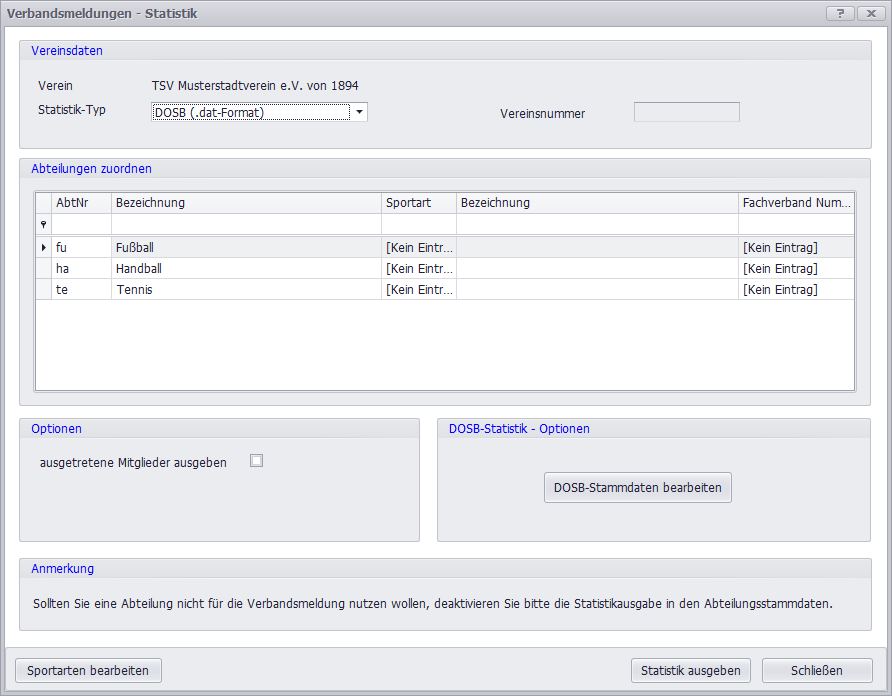Image resolution: width=892 pixels, height=696 pixels.
Task: Click Fachverband cell for Tennis row
Action: pos(796,290)
